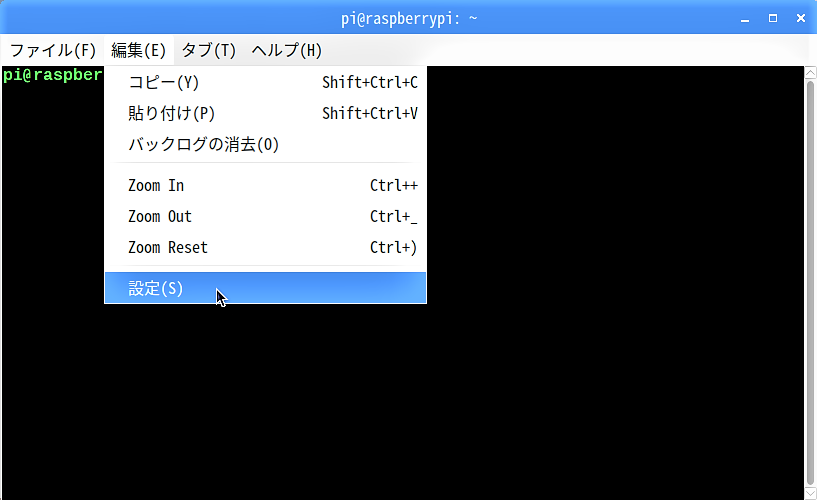Screen dimensions: 817x500
Task: Open the ファイル(F) menu
Action: coord(53,51)
